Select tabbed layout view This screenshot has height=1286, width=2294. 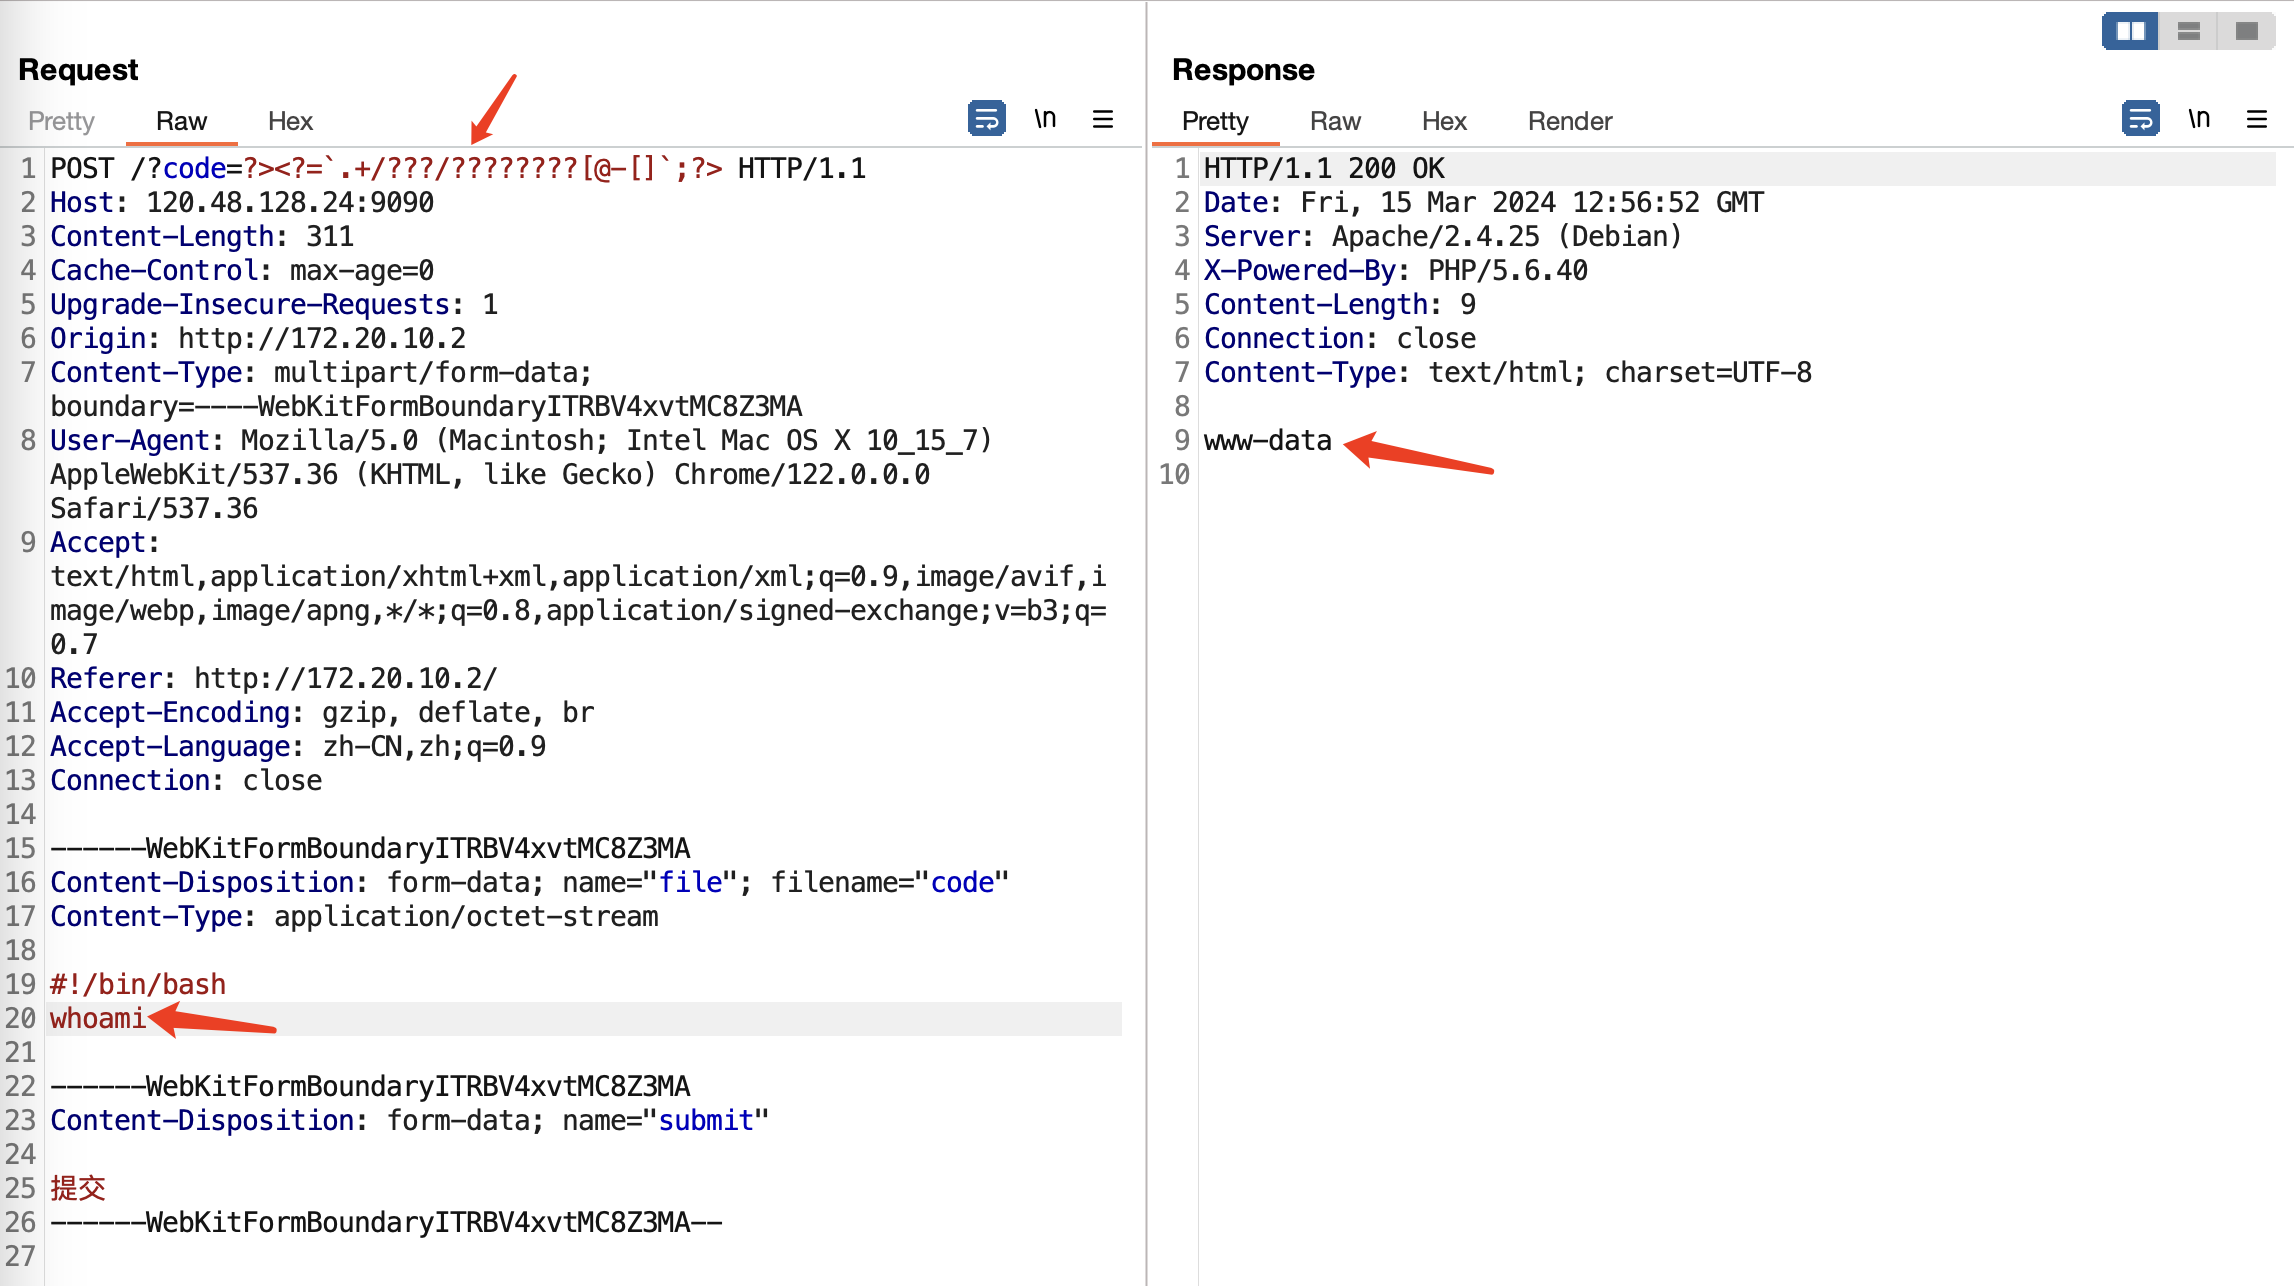(2247, 31)
